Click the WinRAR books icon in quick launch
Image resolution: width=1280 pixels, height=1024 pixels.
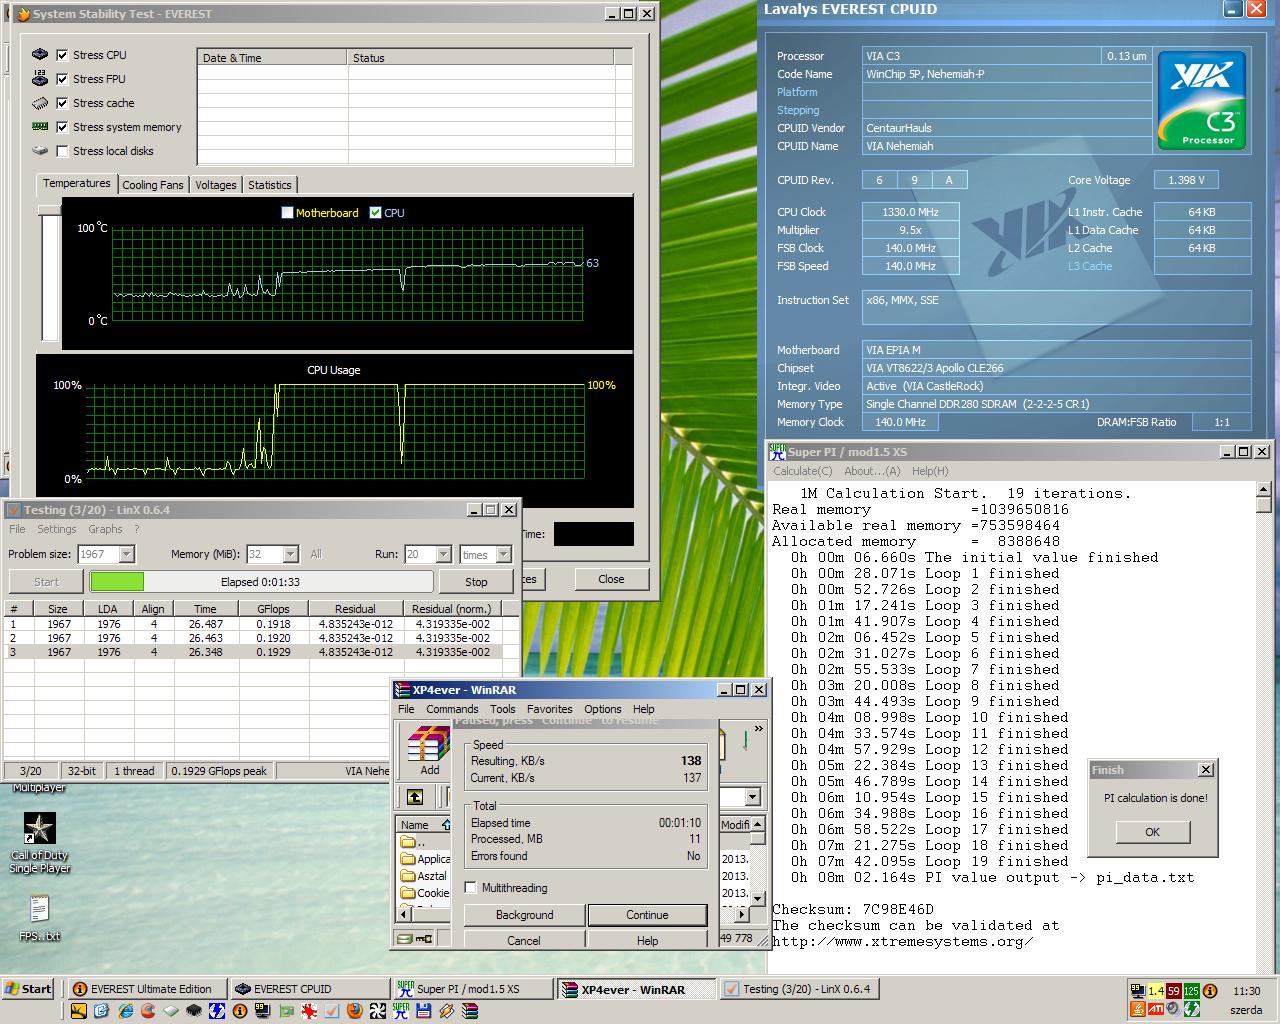470,1011
